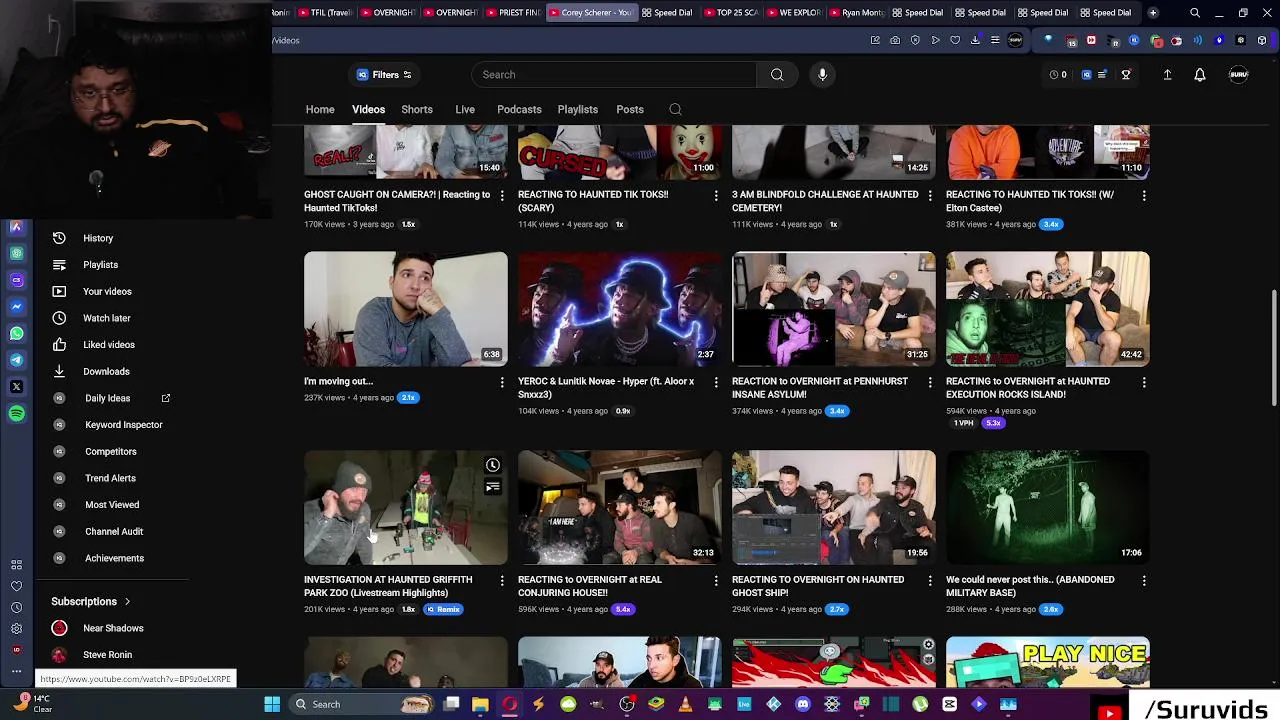The image size is (1280, 720).
Task: Open options menu for PENNHURST INSANE ASYLUM video
Action: [x=930, y=382]
